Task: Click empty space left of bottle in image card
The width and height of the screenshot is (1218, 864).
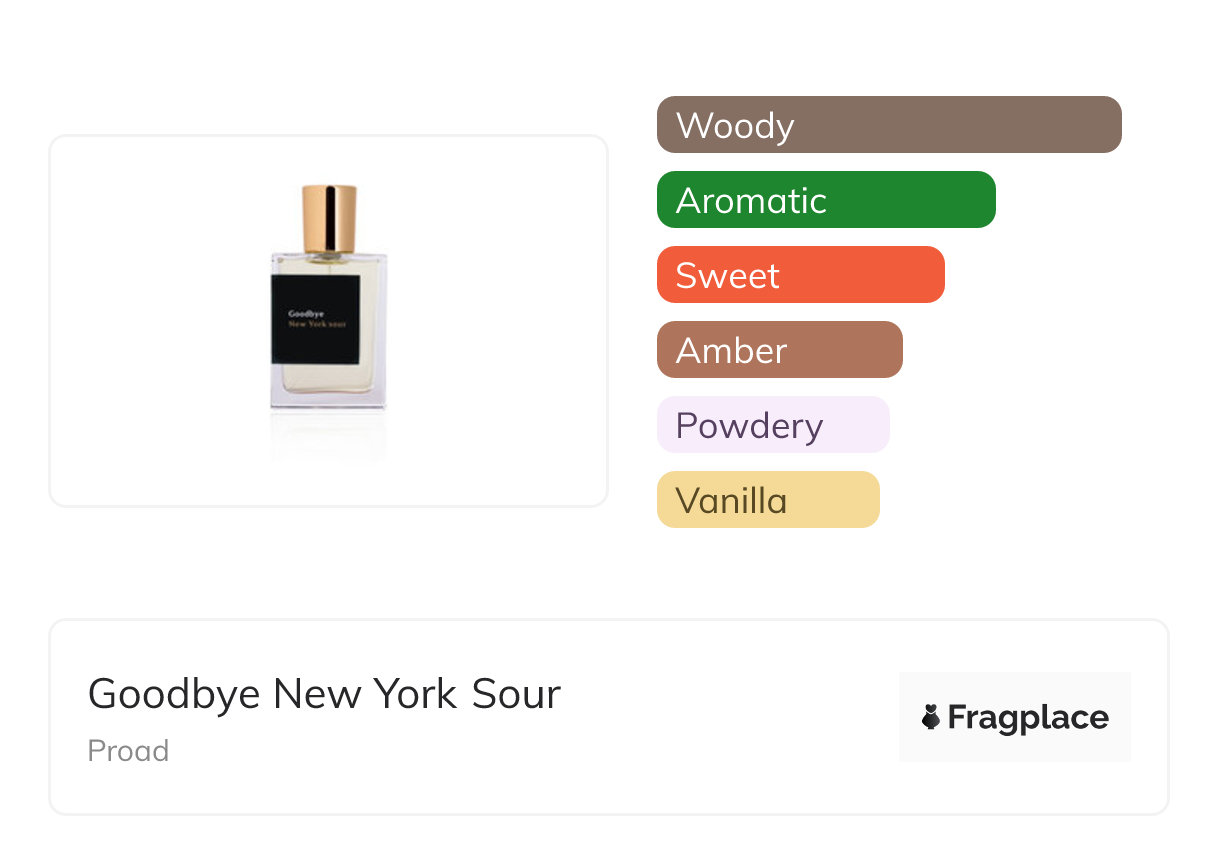Action: (x=150, y=320)
